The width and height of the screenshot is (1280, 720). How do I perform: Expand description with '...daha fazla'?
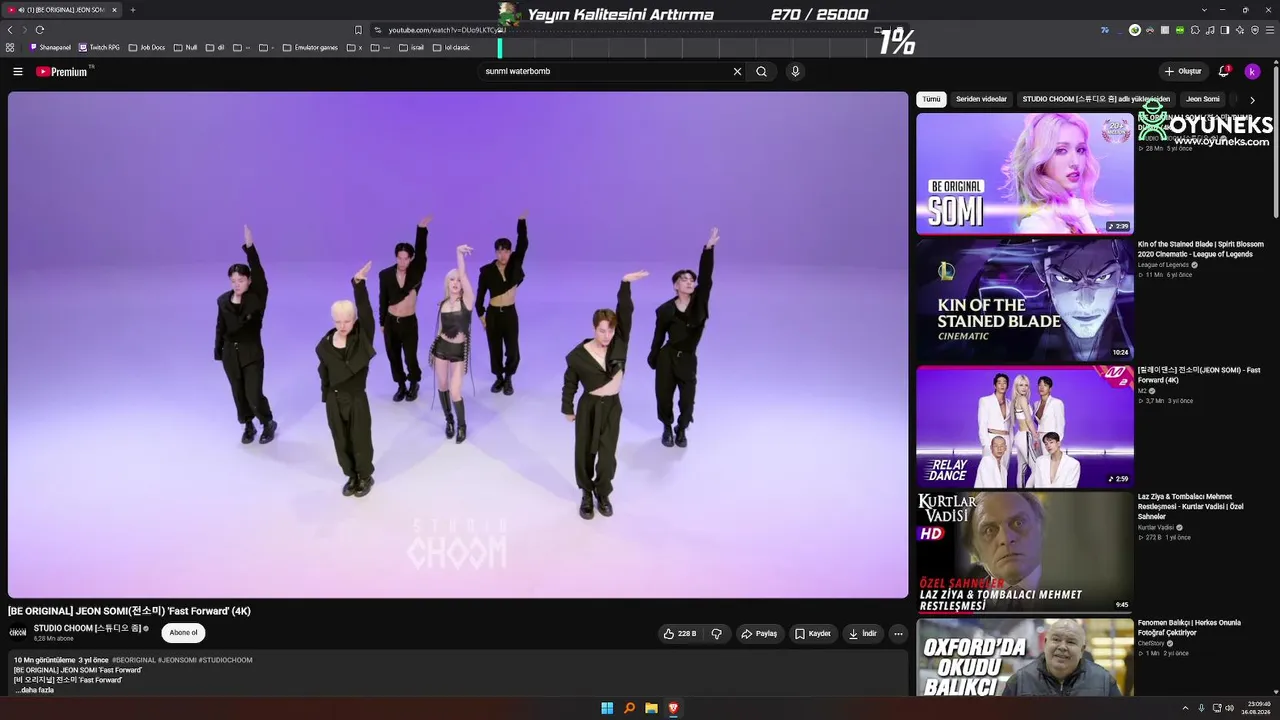[34, 690]
